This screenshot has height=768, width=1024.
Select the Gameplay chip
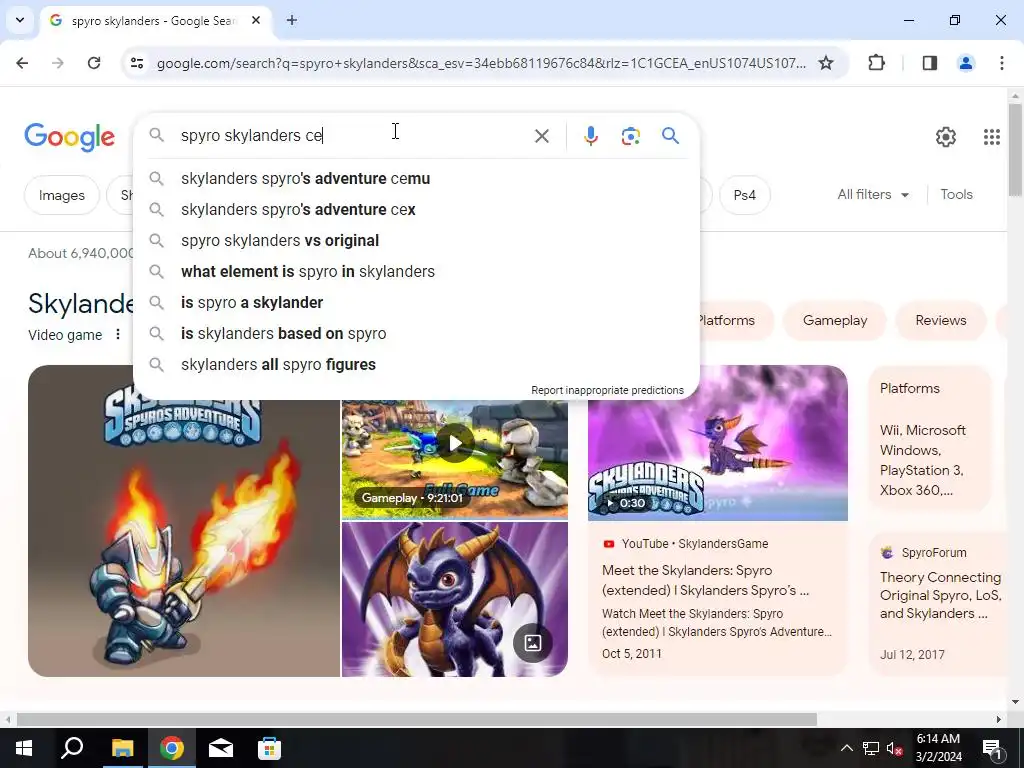(x=835, y=321)
